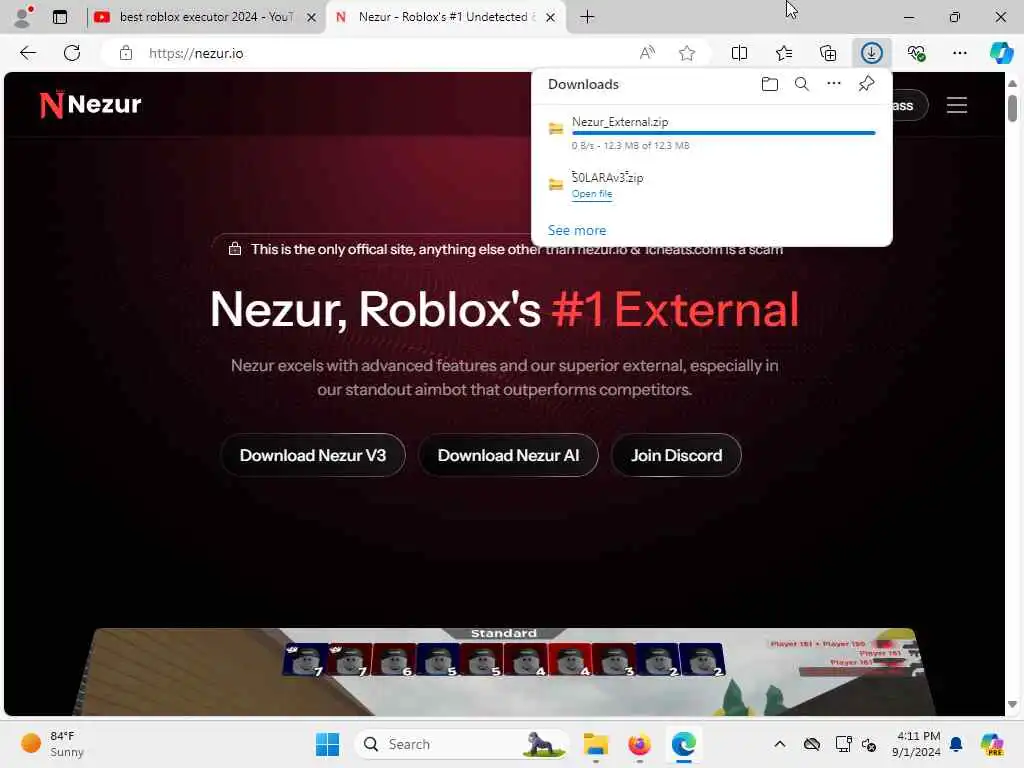Open Read aloud in address bar
1024x768 pixels.
647,53
